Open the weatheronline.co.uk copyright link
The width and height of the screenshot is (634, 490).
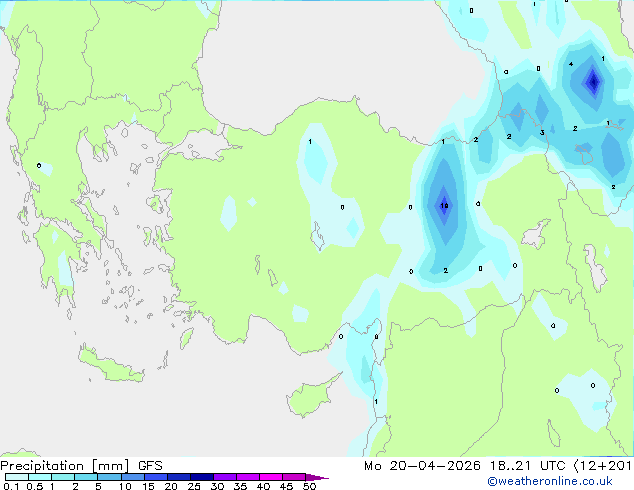(x=550, y=481)
